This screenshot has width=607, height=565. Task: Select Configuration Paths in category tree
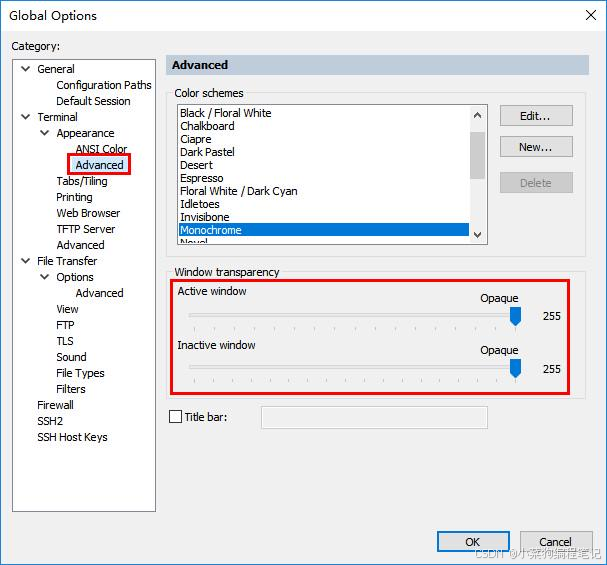point(104,85)
